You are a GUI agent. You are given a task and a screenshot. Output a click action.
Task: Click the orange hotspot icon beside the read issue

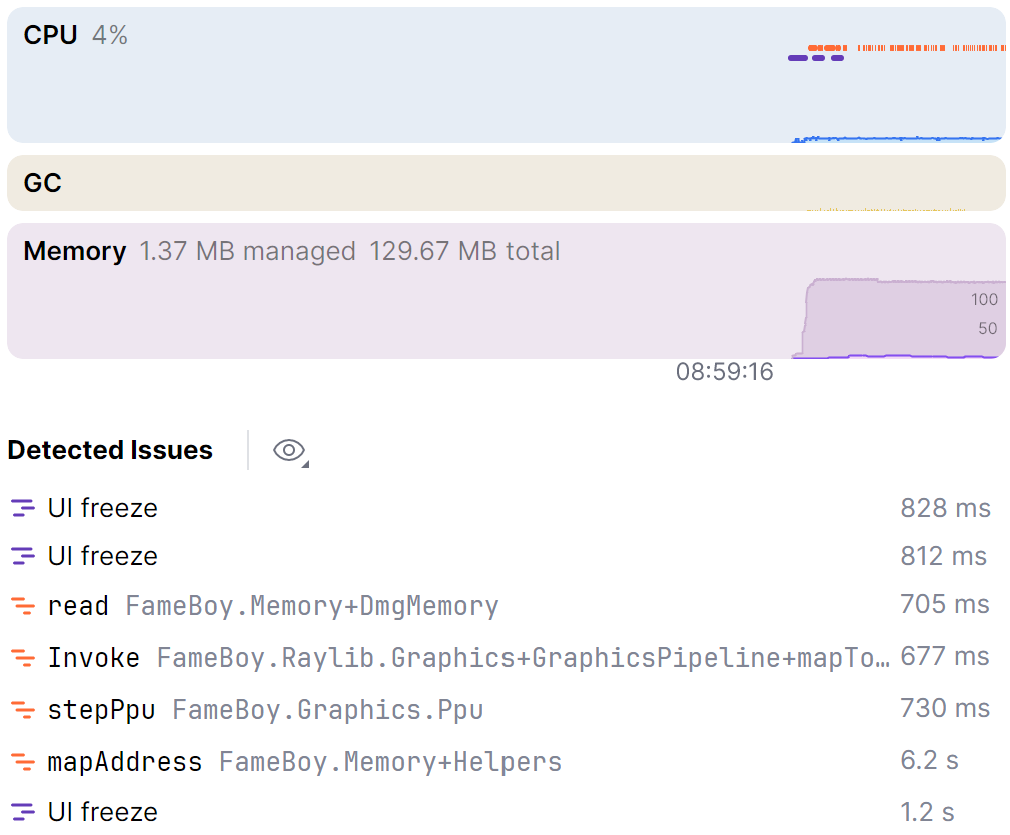[22, 605]
